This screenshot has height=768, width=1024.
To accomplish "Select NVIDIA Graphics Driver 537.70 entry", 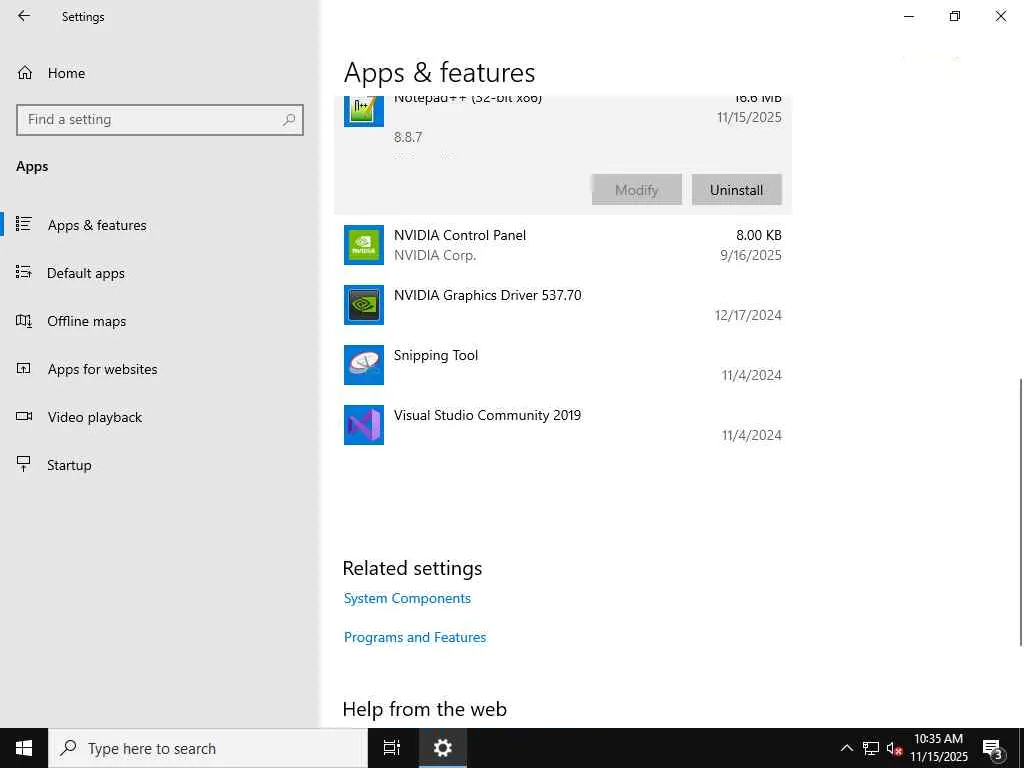I will [562, 305].
